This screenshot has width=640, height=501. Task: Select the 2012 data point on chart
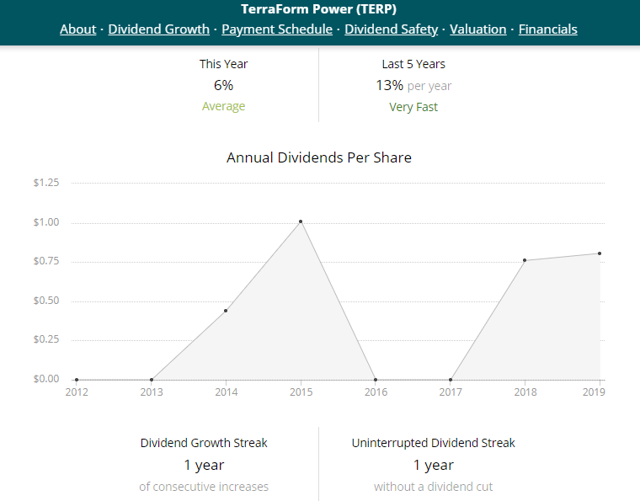click(x=77, y=380)
